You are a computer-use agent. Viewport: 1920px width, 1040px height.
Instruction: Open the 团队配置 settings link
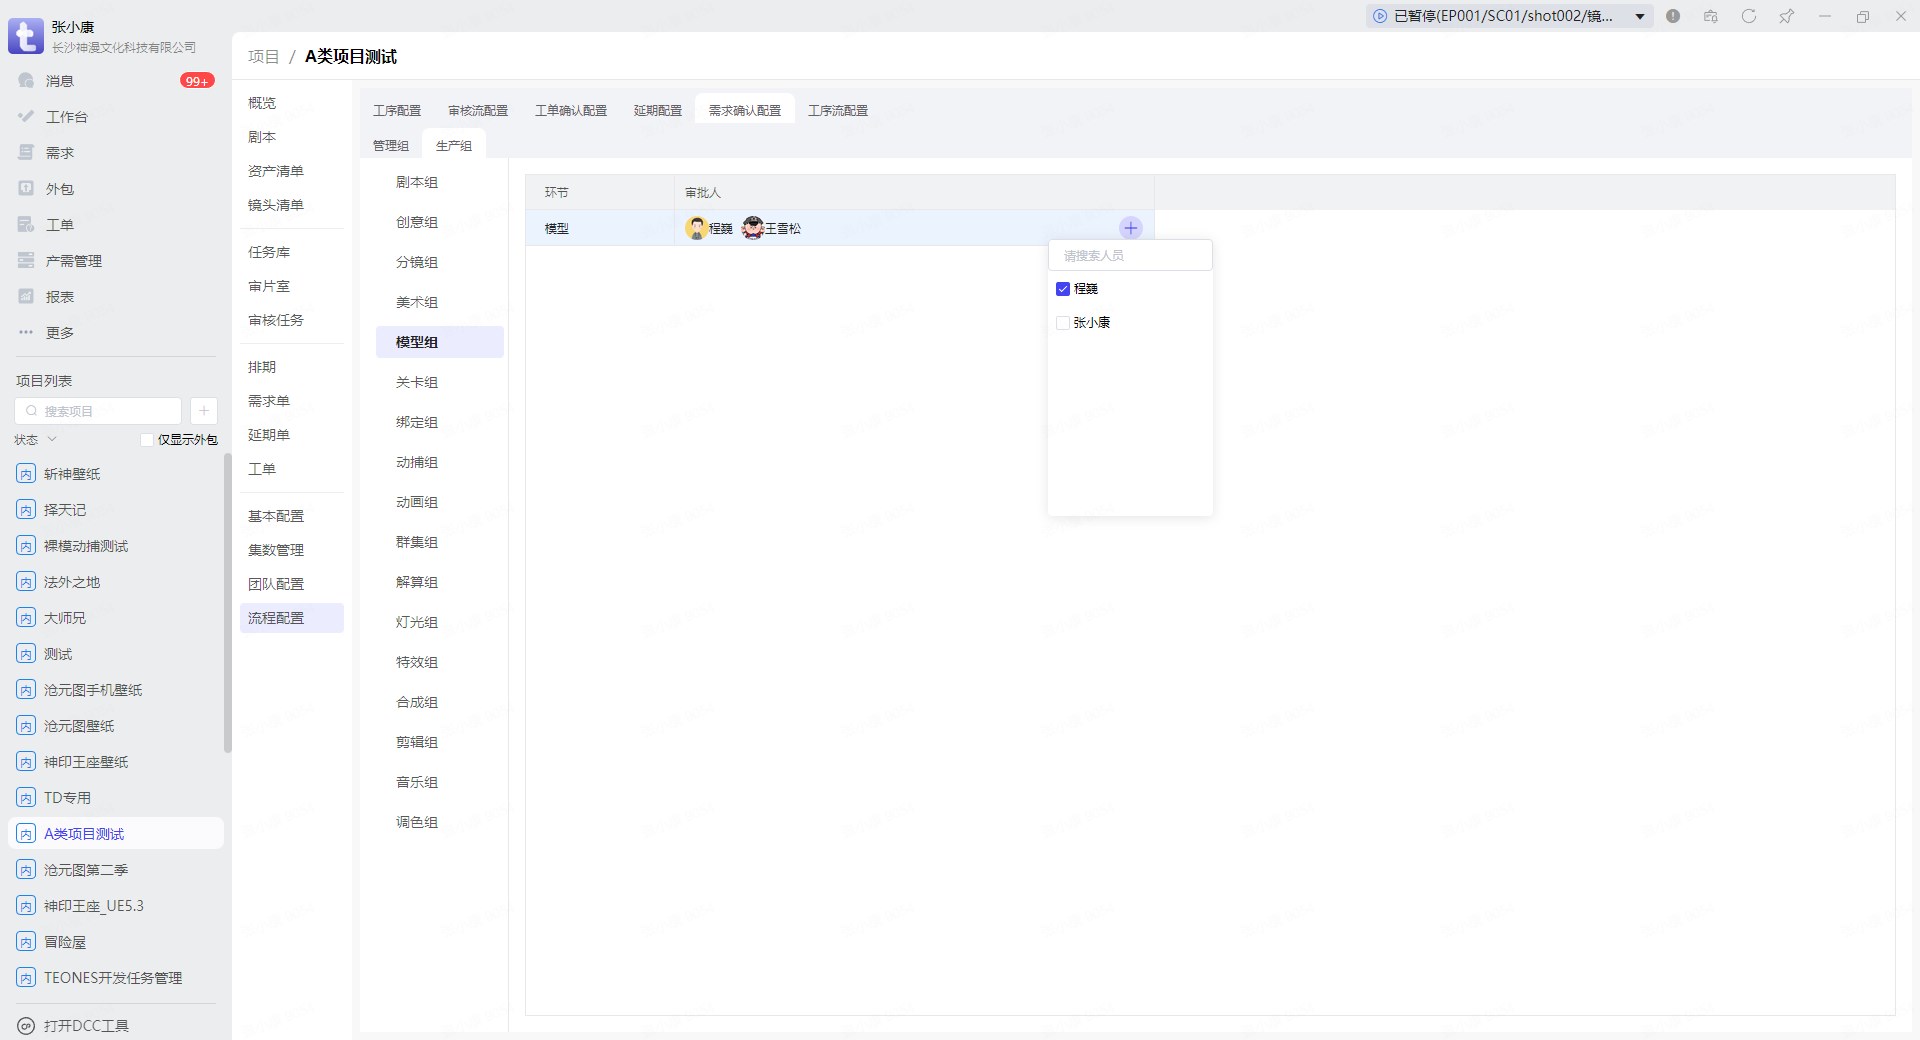[x=276, y=584]
